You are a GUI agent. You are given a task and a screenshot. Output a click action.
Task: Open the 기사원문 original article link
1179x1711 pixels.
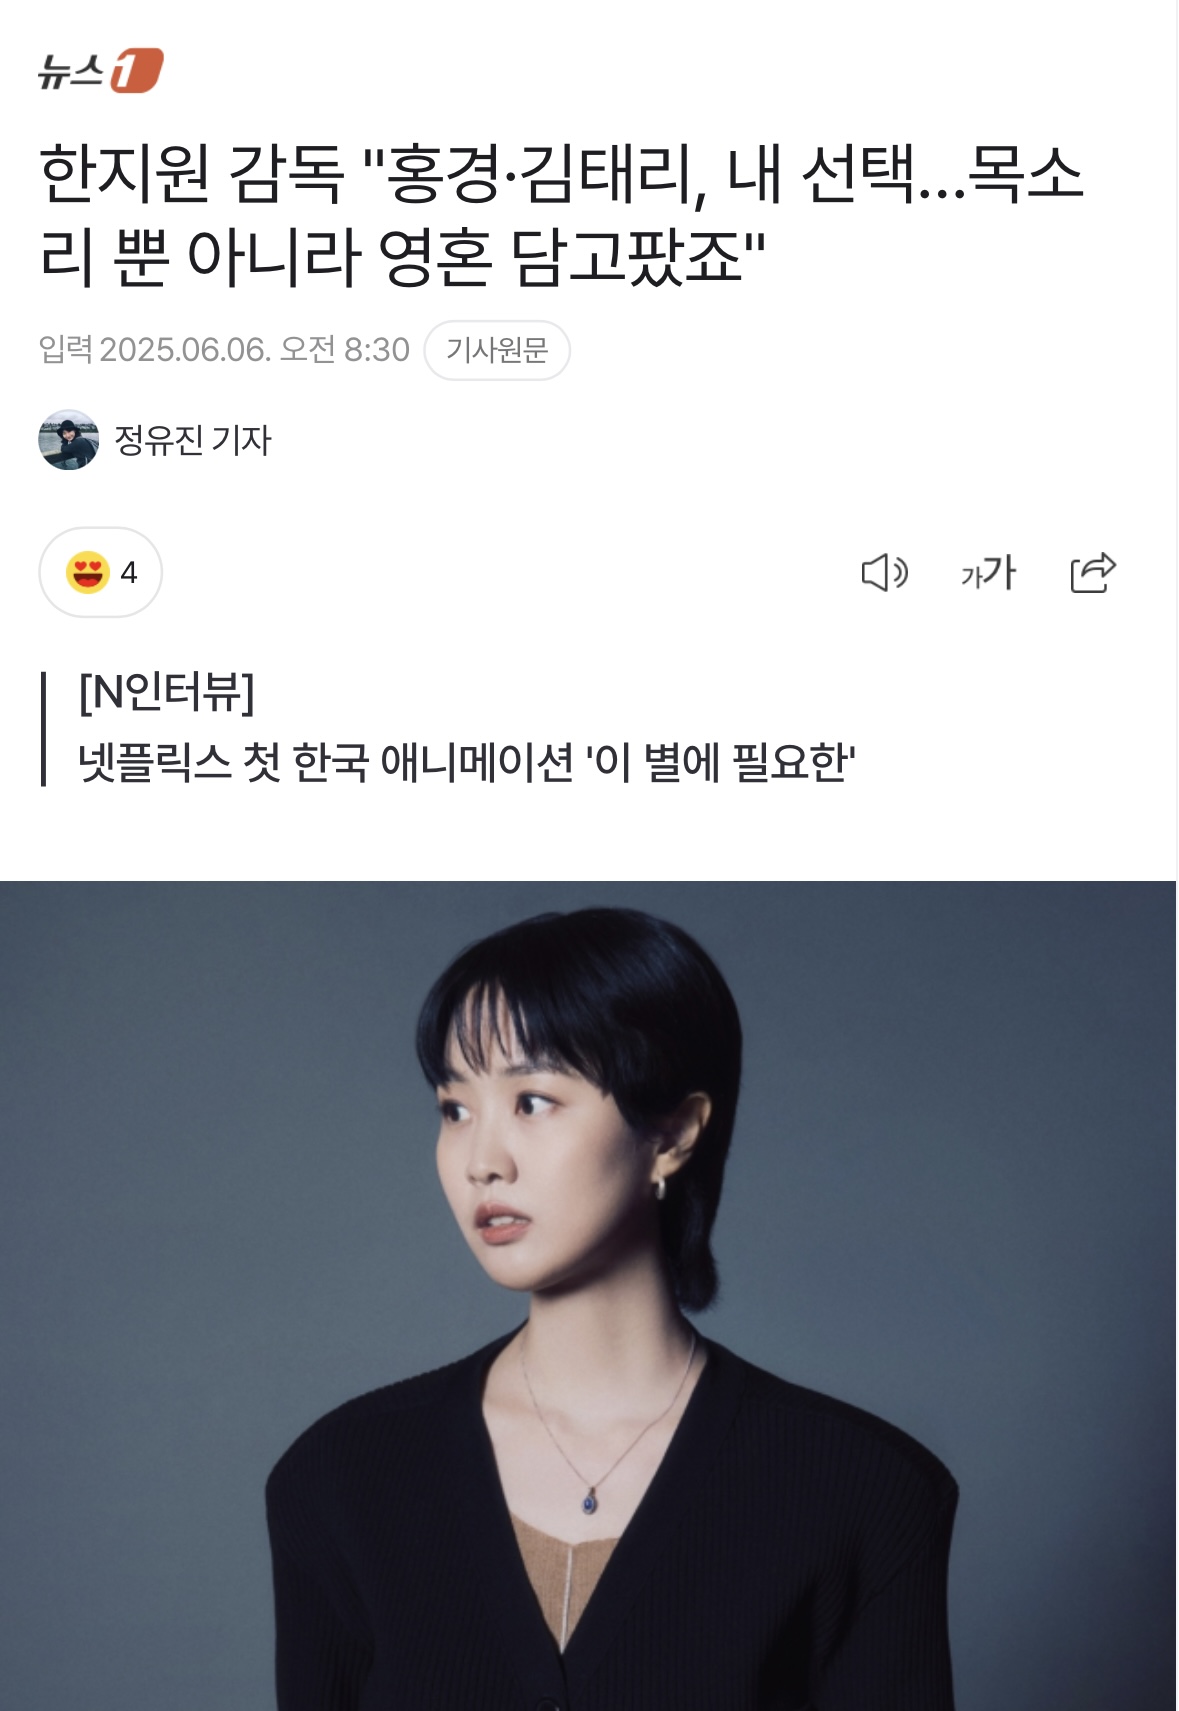[497, 350]
